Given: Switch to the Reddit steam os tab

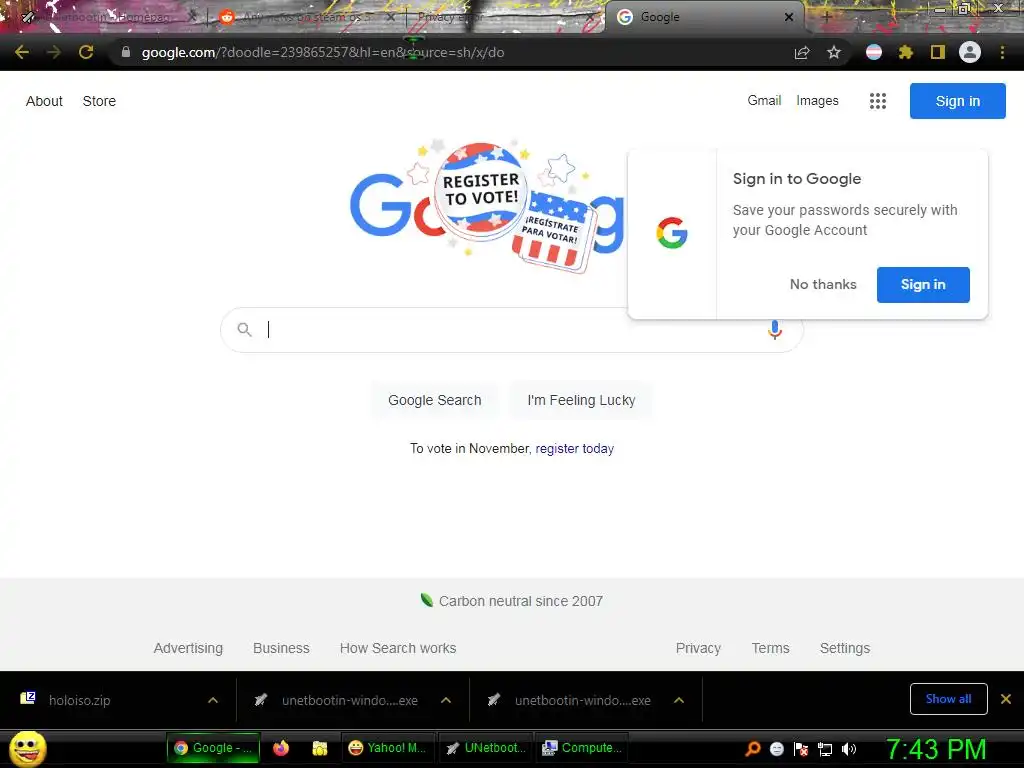Looking at the screenshot, I should tap(306, 17).
